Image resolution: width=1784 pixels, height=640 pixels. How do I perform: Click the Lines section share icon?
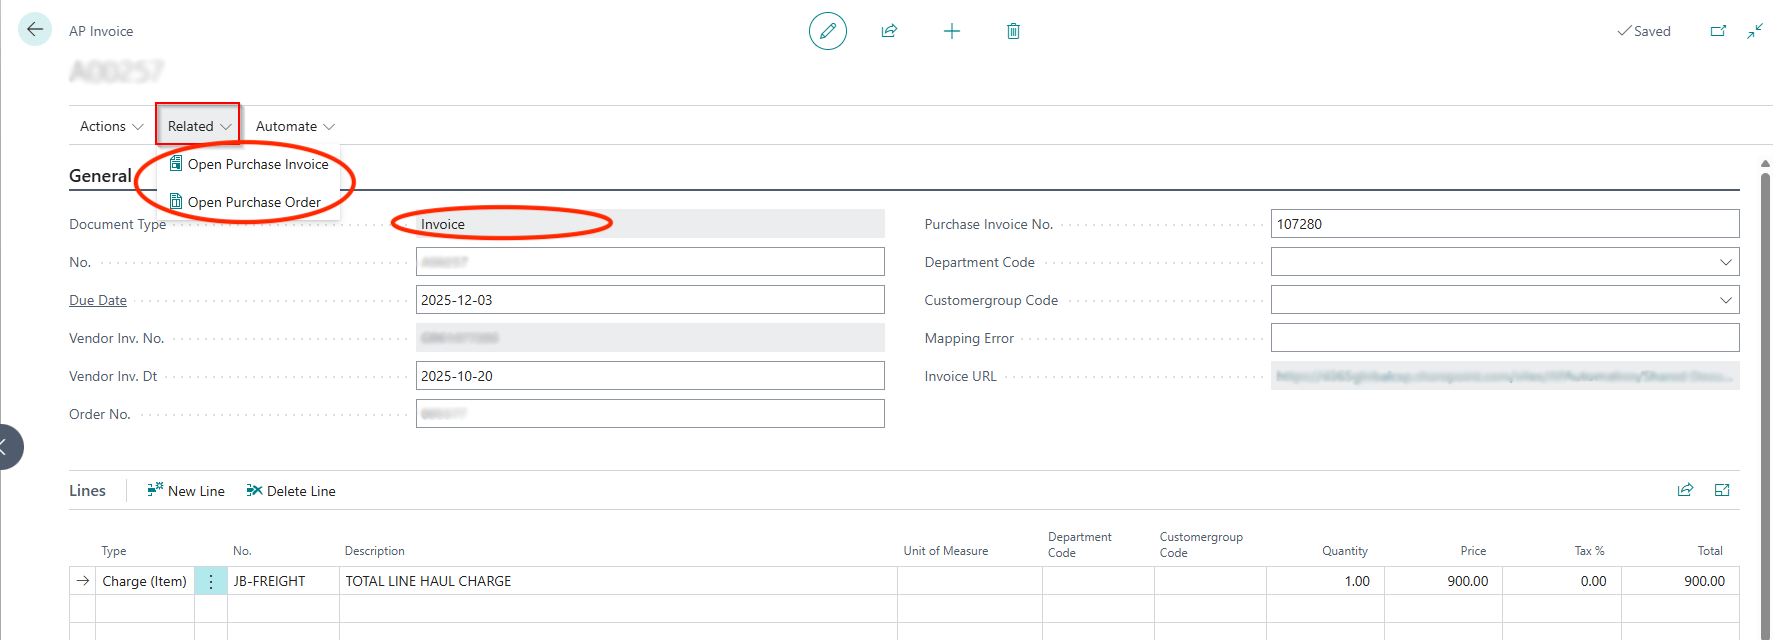pyautogui.click(x=1685, y=490)
